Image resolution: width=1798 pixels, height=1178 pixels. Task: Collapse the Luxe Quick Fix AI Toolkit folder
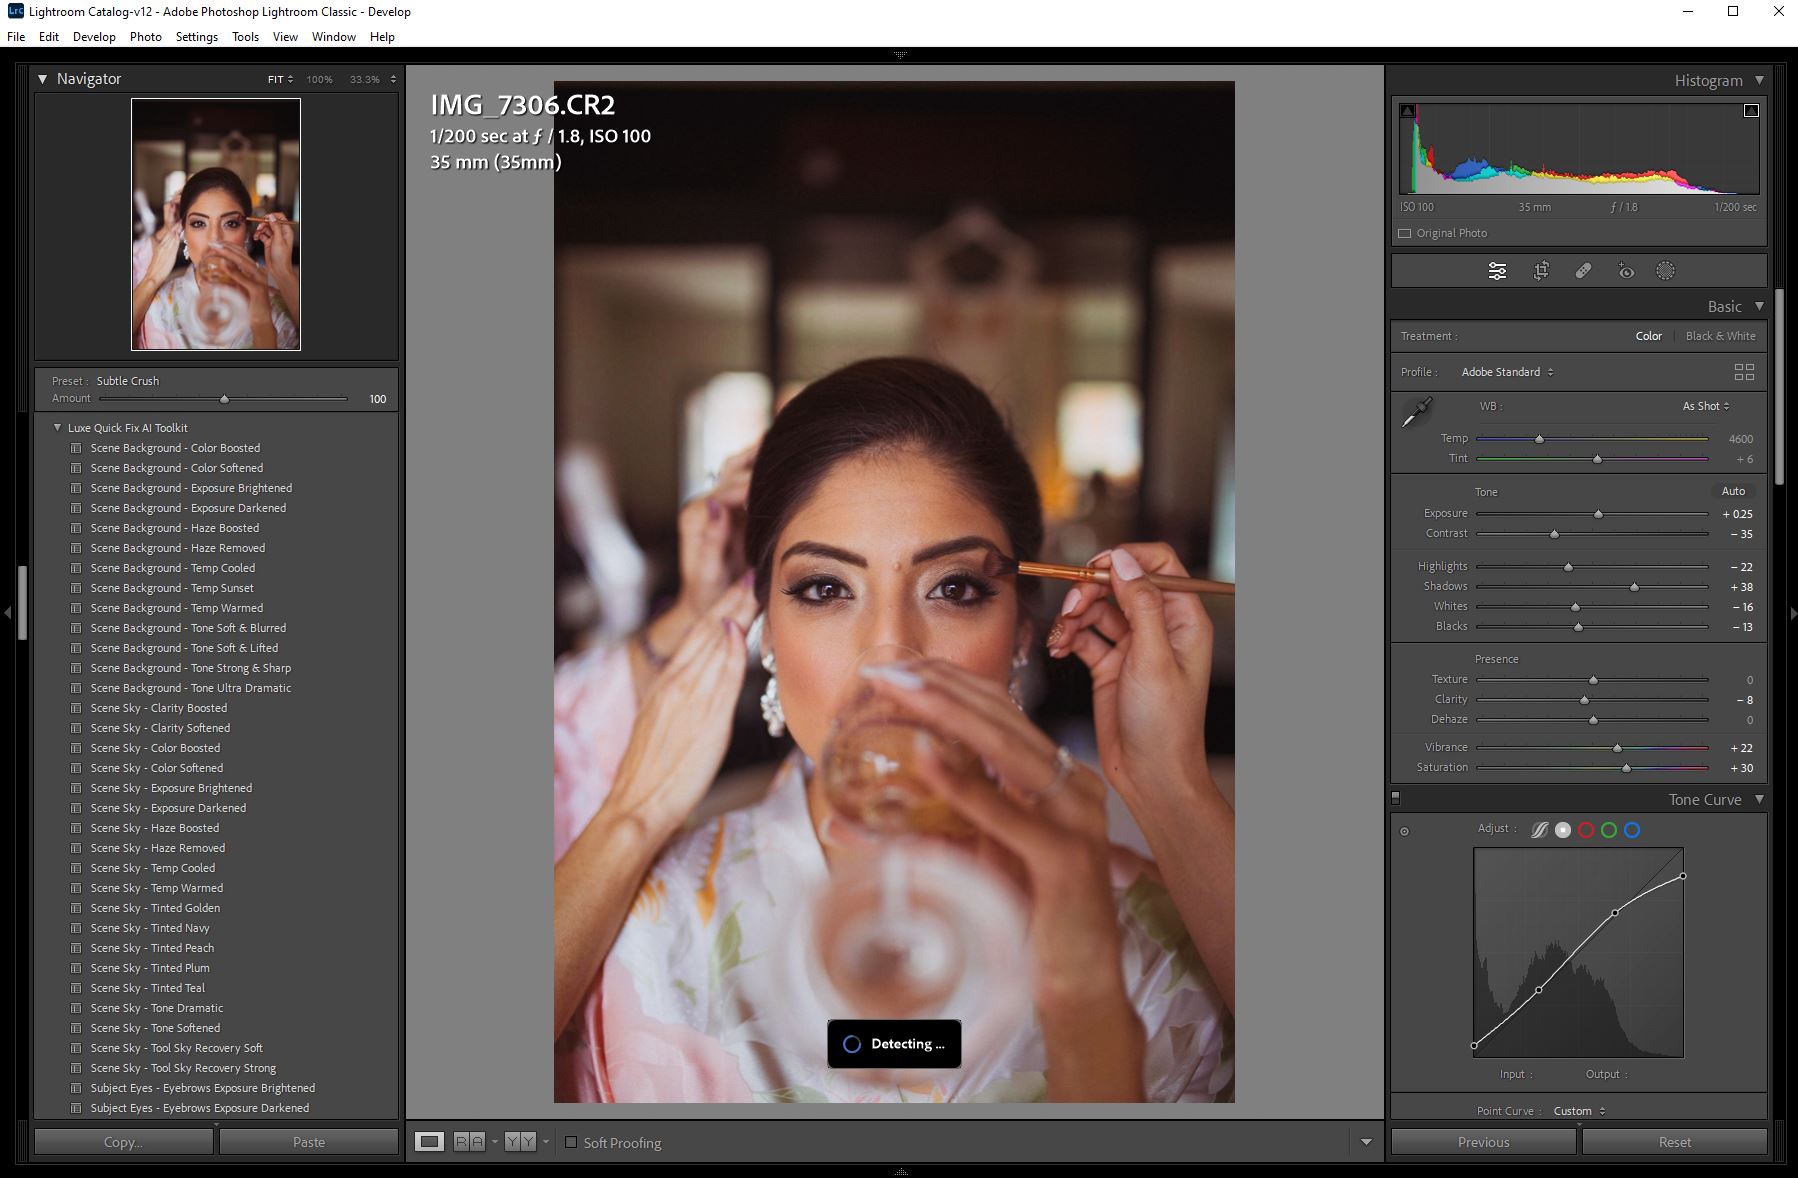point(57,428)
